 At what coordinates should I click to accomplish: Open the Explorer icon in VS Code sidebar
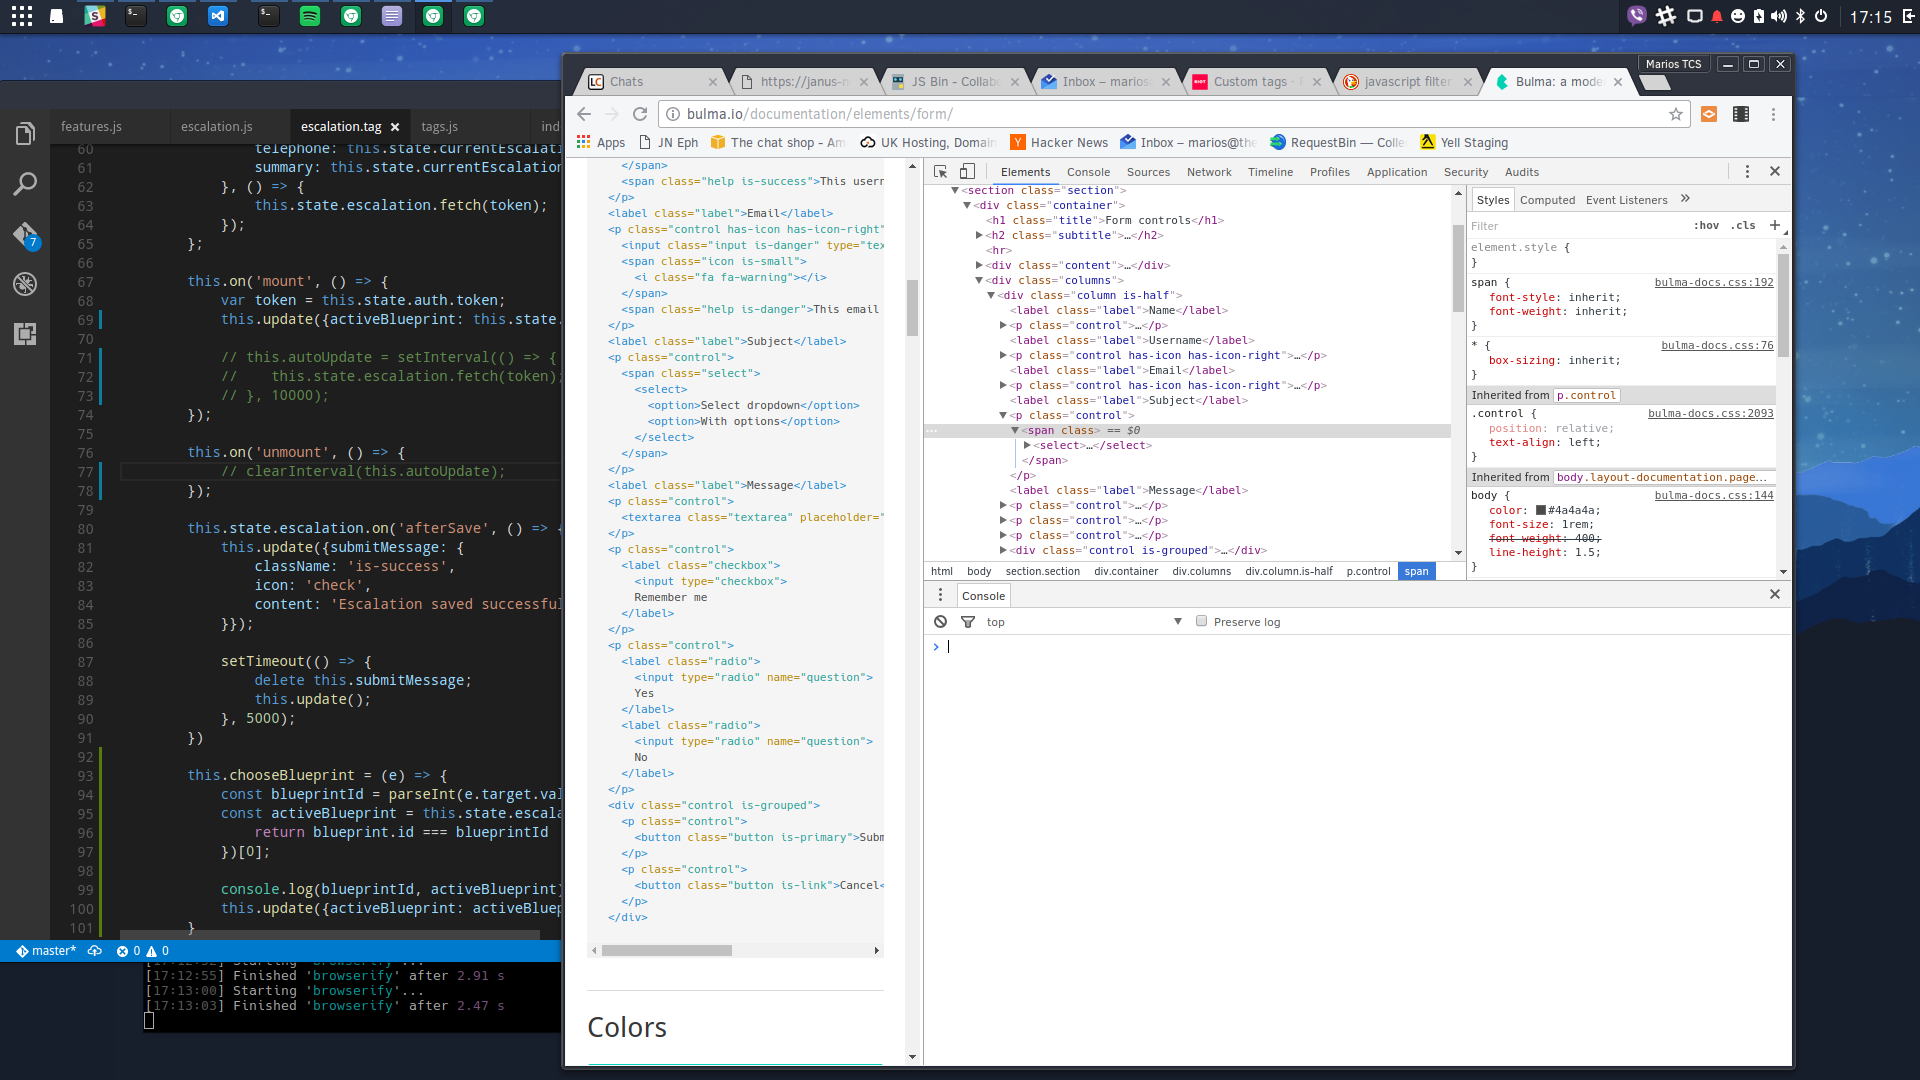pos(25,133)
